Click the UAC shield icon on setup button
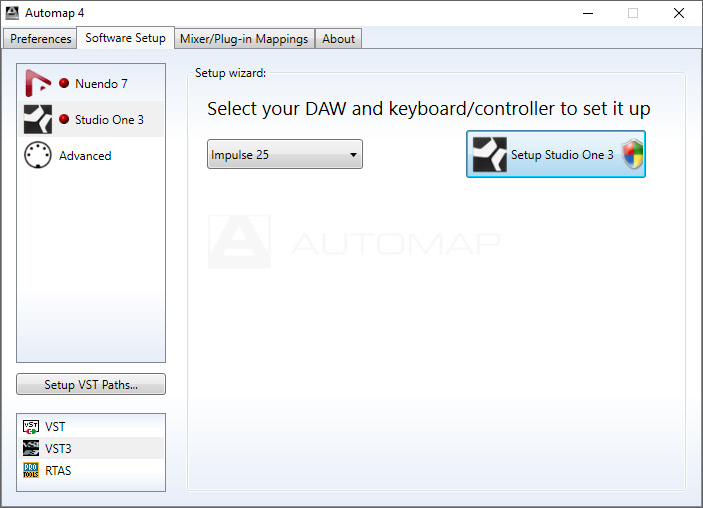 pyautogui.click(x=632, y=155)
